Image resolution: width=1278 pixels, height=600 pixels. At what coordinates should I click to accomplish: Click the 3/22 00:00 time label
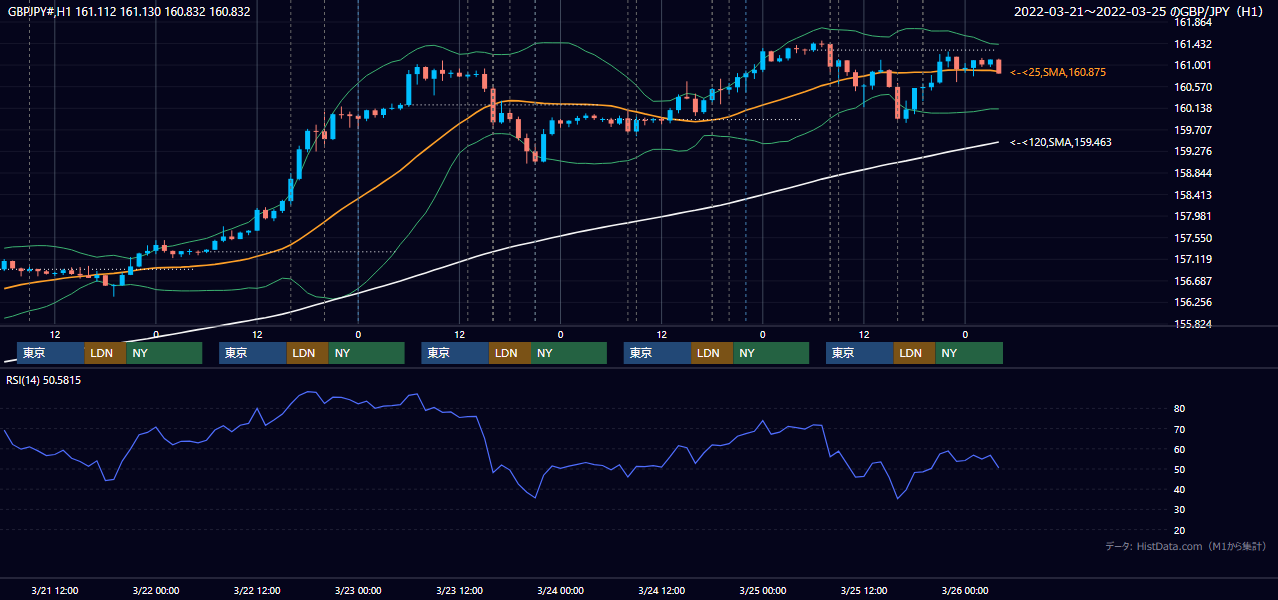[x=156, y=590]
